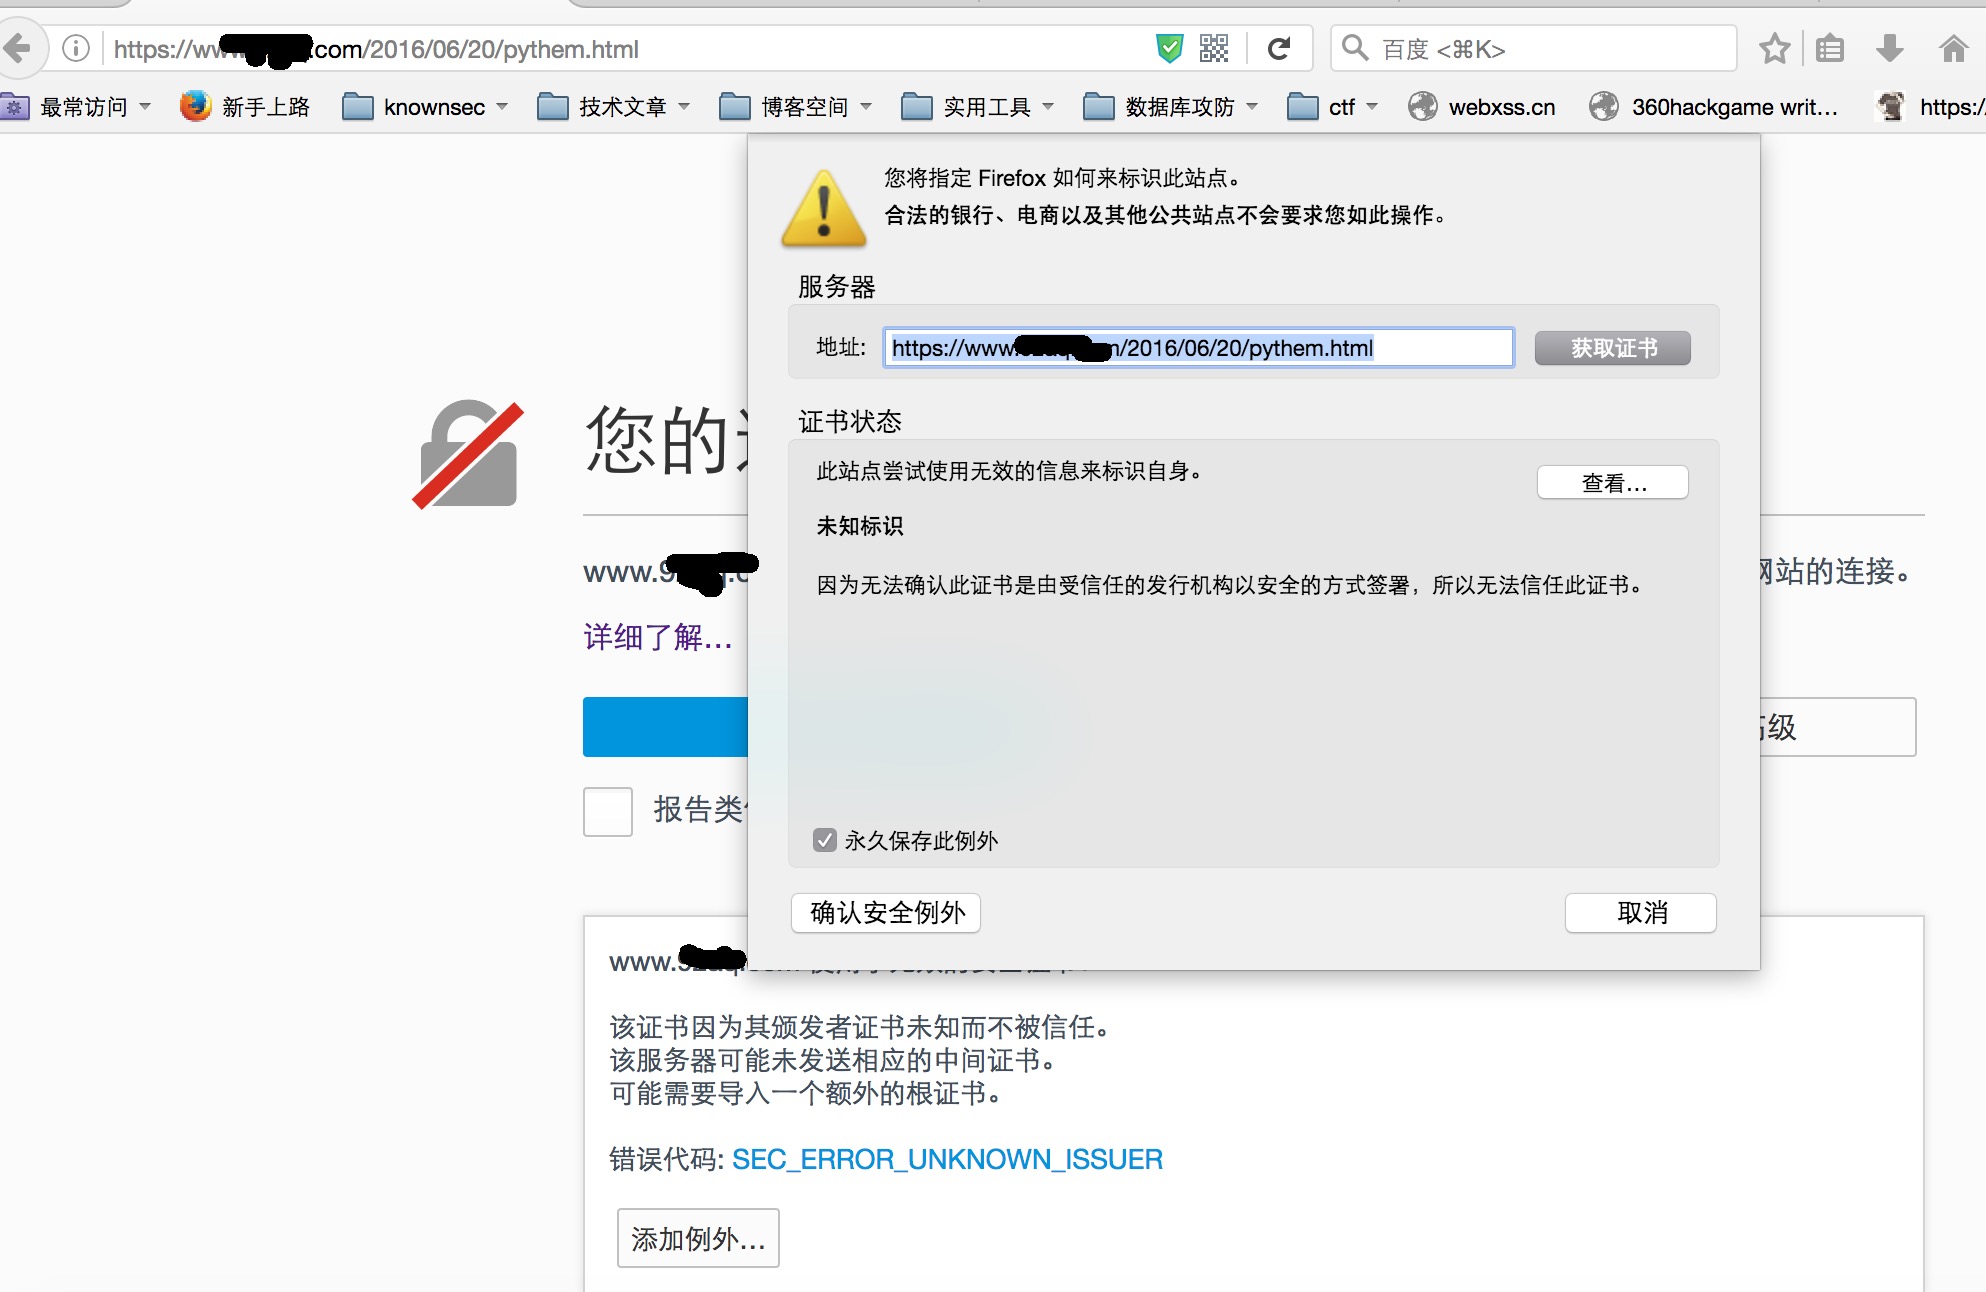Go to home page via house icon
This screenshot has height=1292, width=1986.
pos(1953,48)
